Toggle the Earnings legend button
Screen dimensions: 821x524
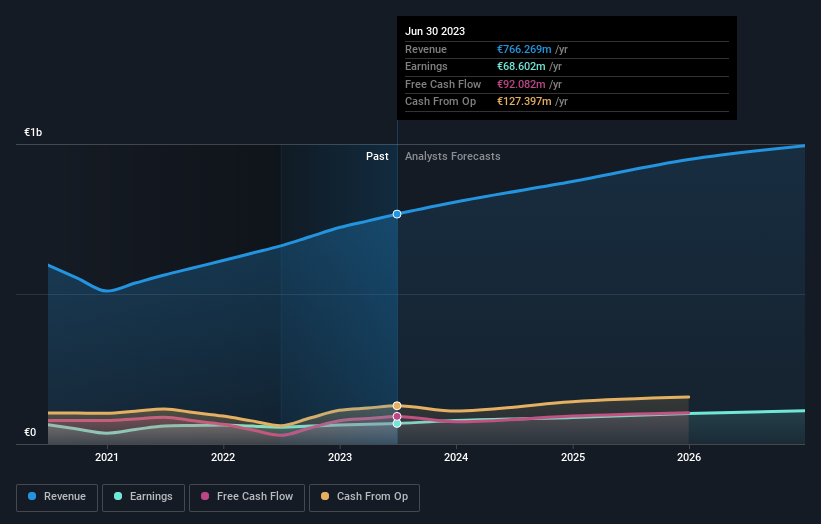(143, 497)
